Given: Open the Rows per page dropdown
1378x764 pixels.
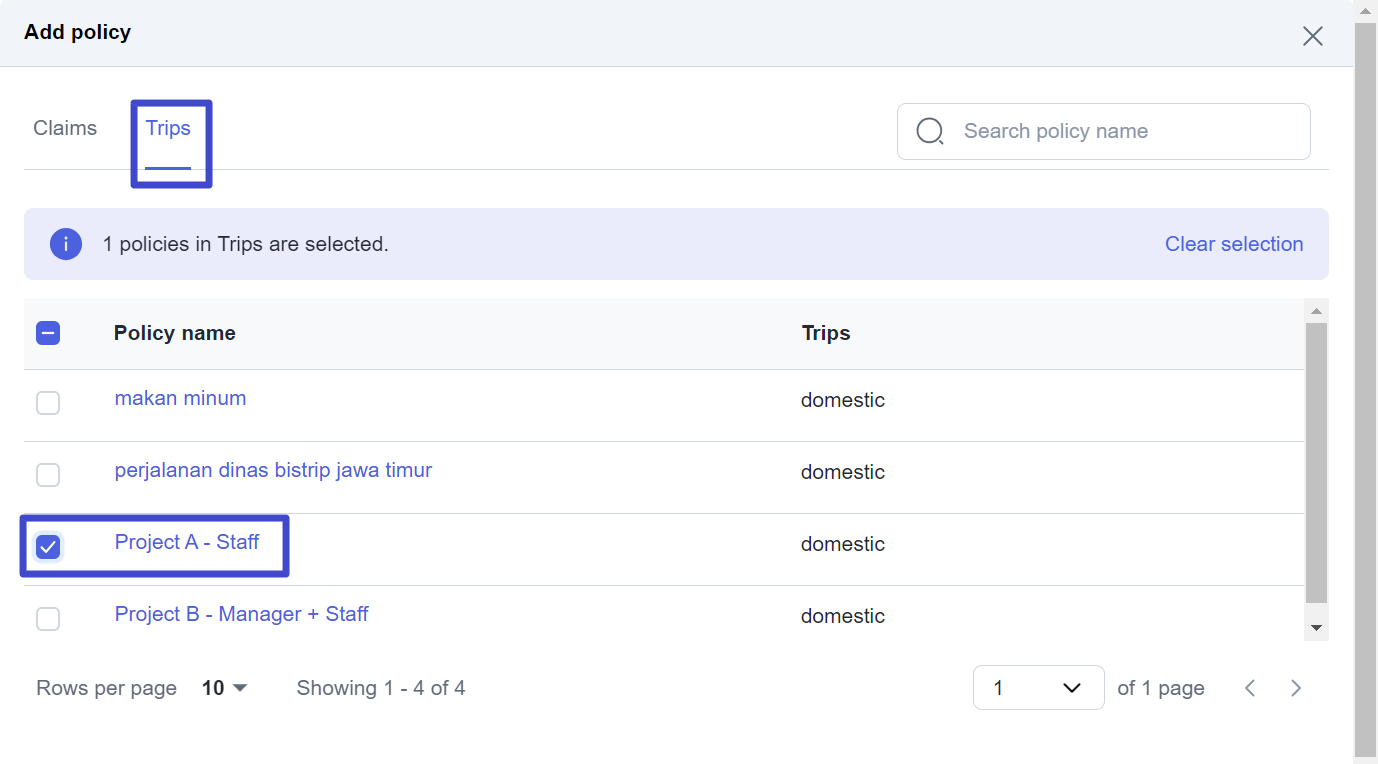Looking at the screenshot, I should tap(225, 688).
